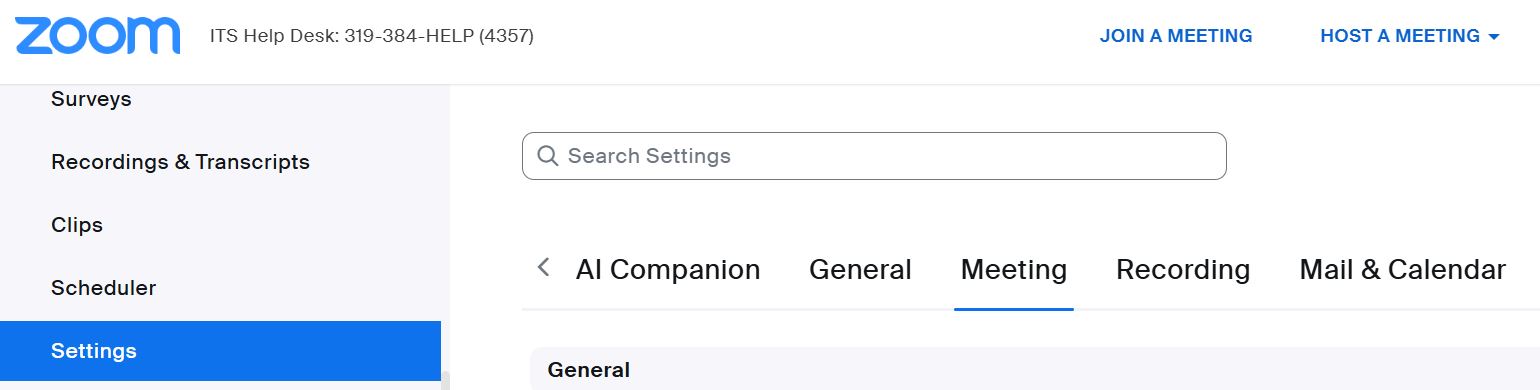
Task: Click the magnifier icon in Search Settings
Action: 547,156
